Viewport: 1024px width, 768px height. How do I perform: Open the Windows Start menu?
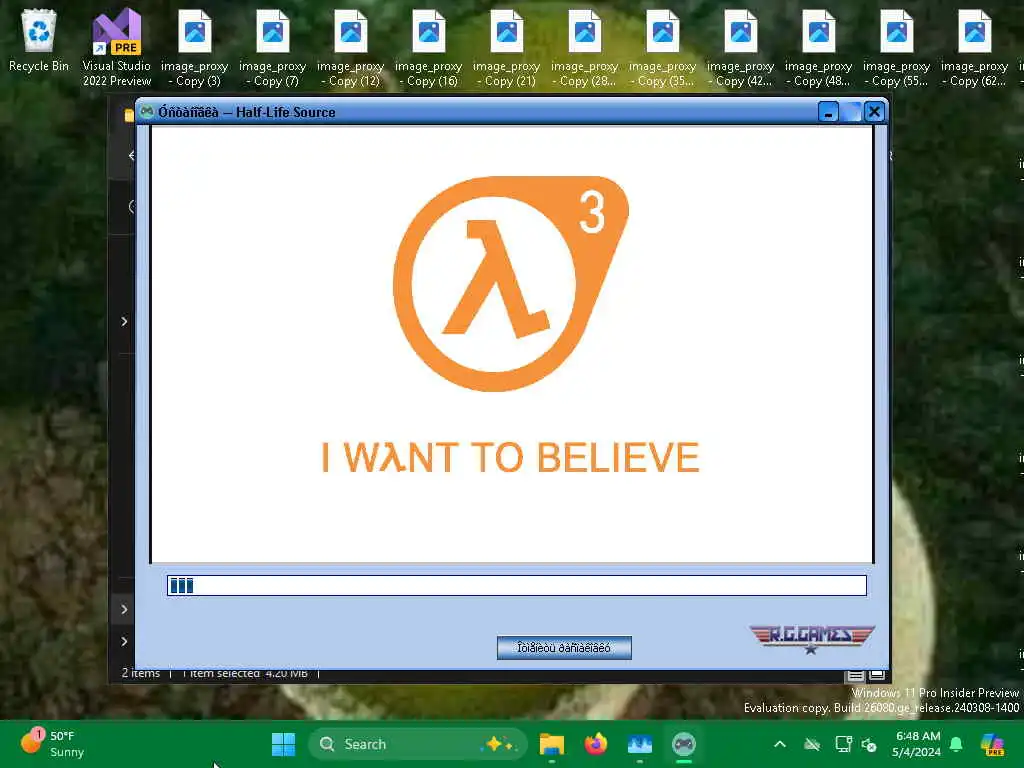click(x=283, y=744)
